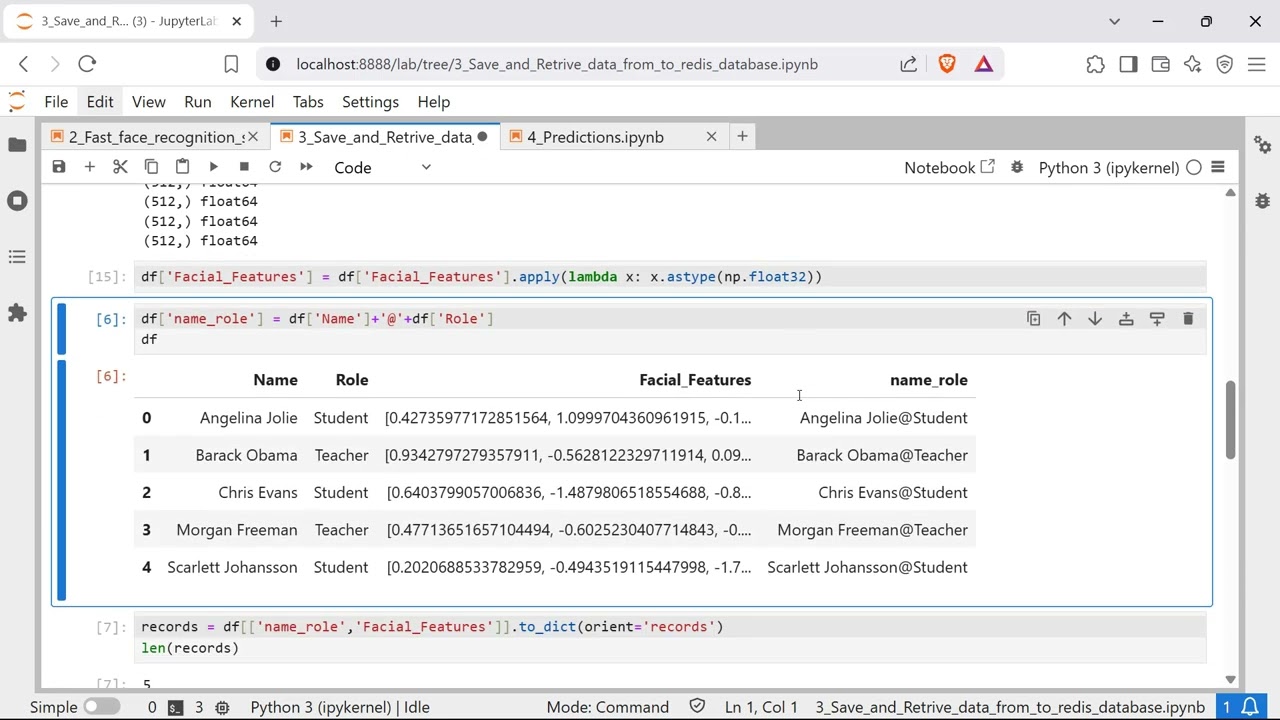Click the browser address bar URL

(x=557, y=64)
